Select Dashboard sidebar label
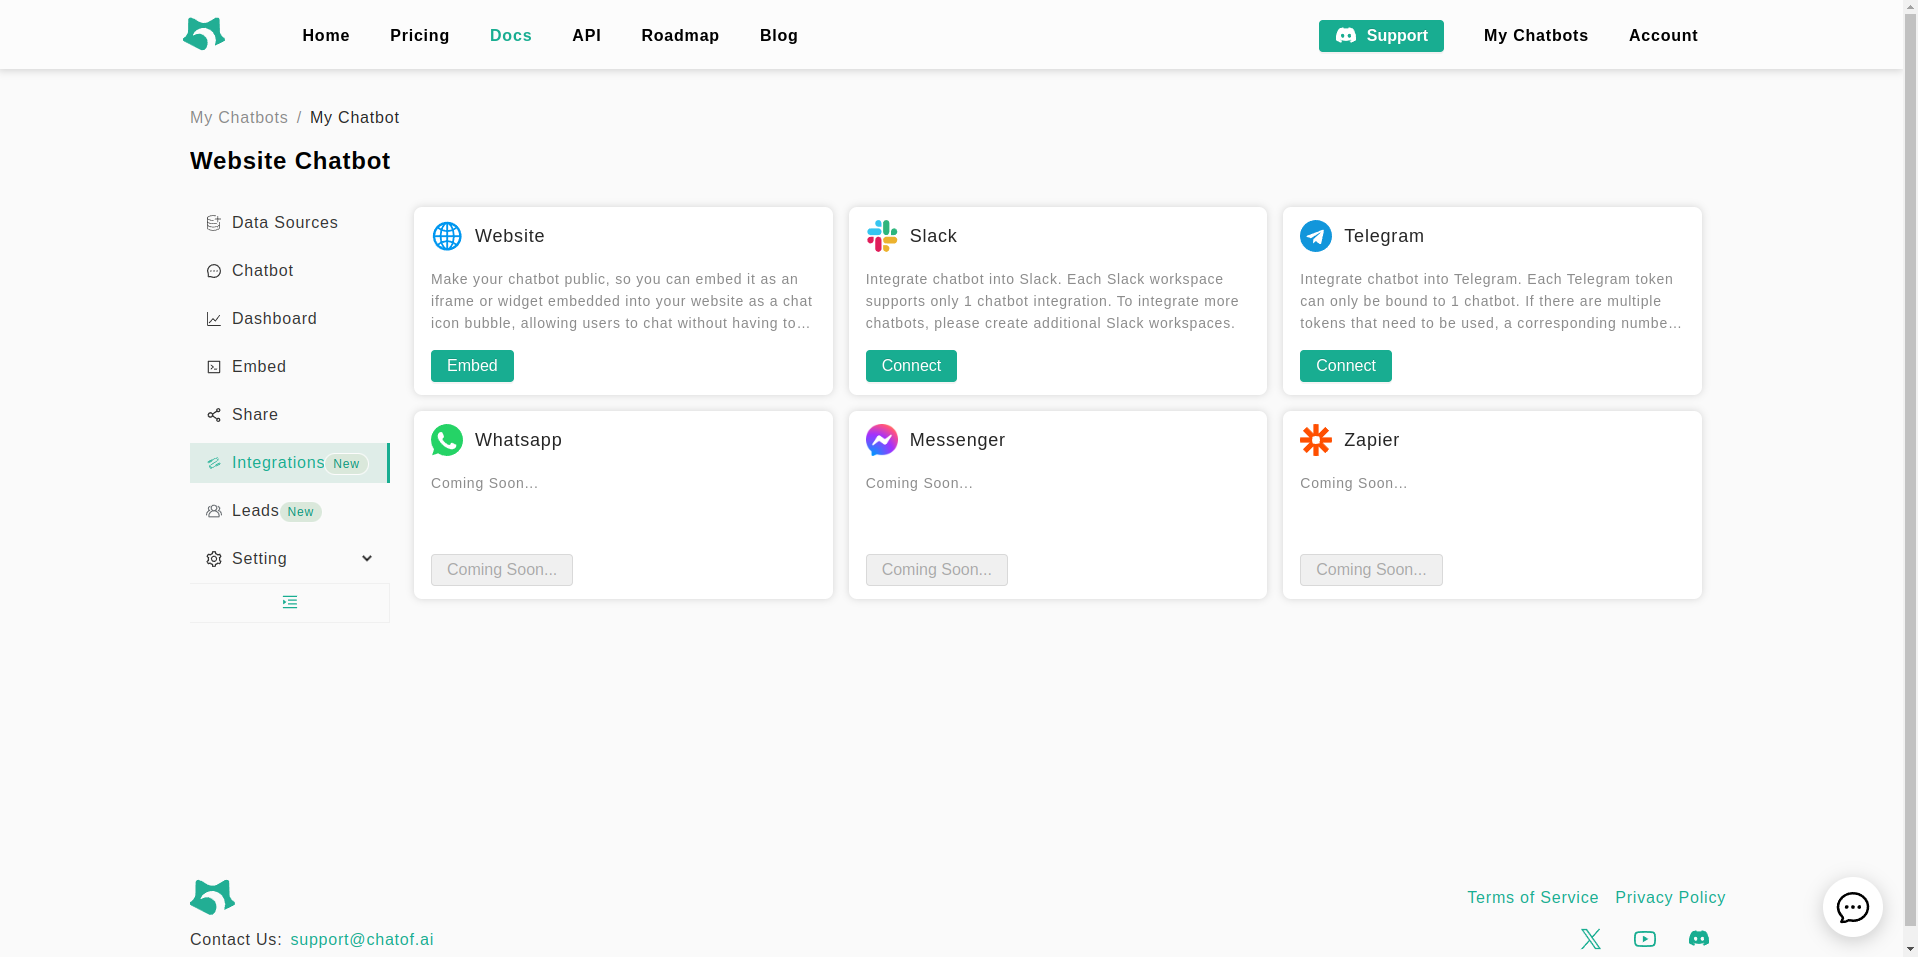 (274, 319)
